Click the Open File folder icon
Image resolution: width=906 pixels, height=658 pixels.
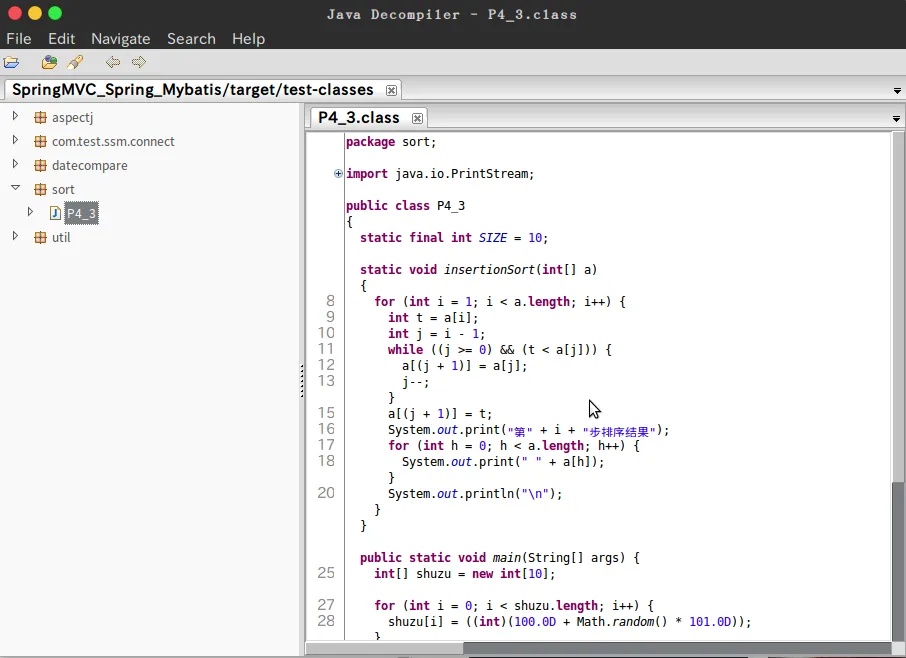(x=11, y=62)
